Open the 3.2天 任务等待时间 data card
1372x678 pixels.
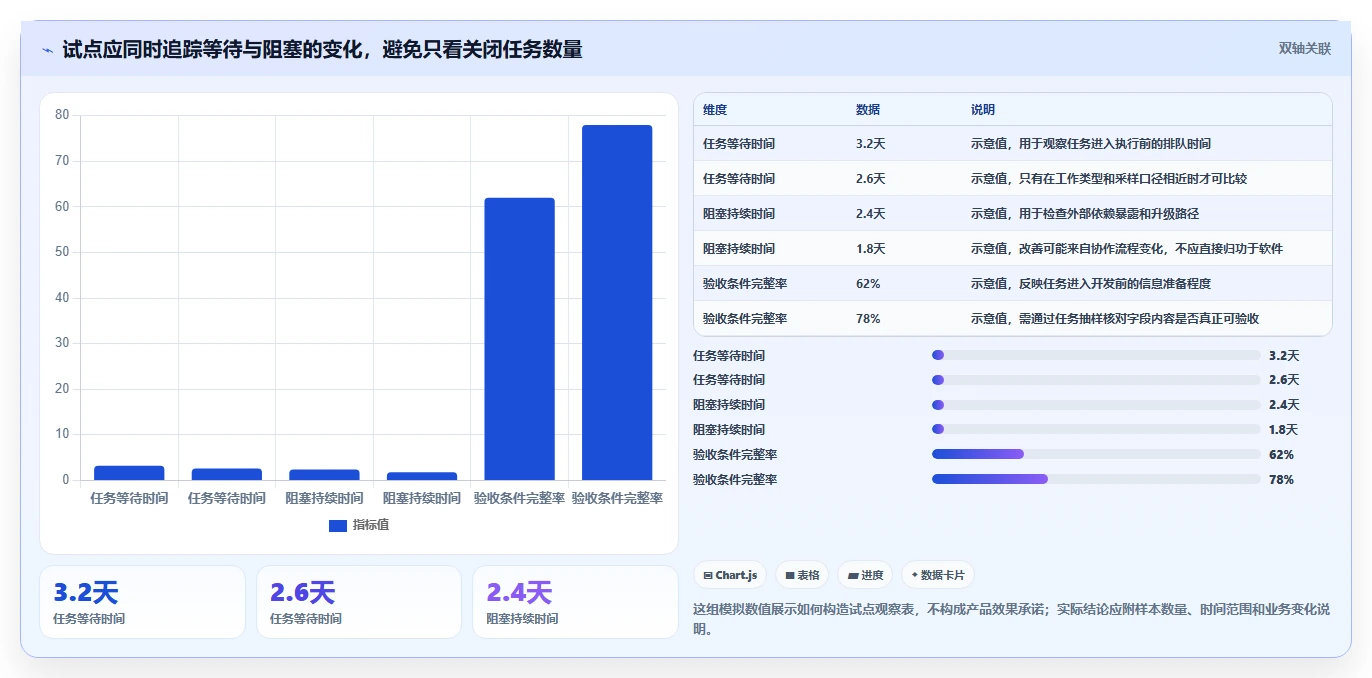pos(142,602)
